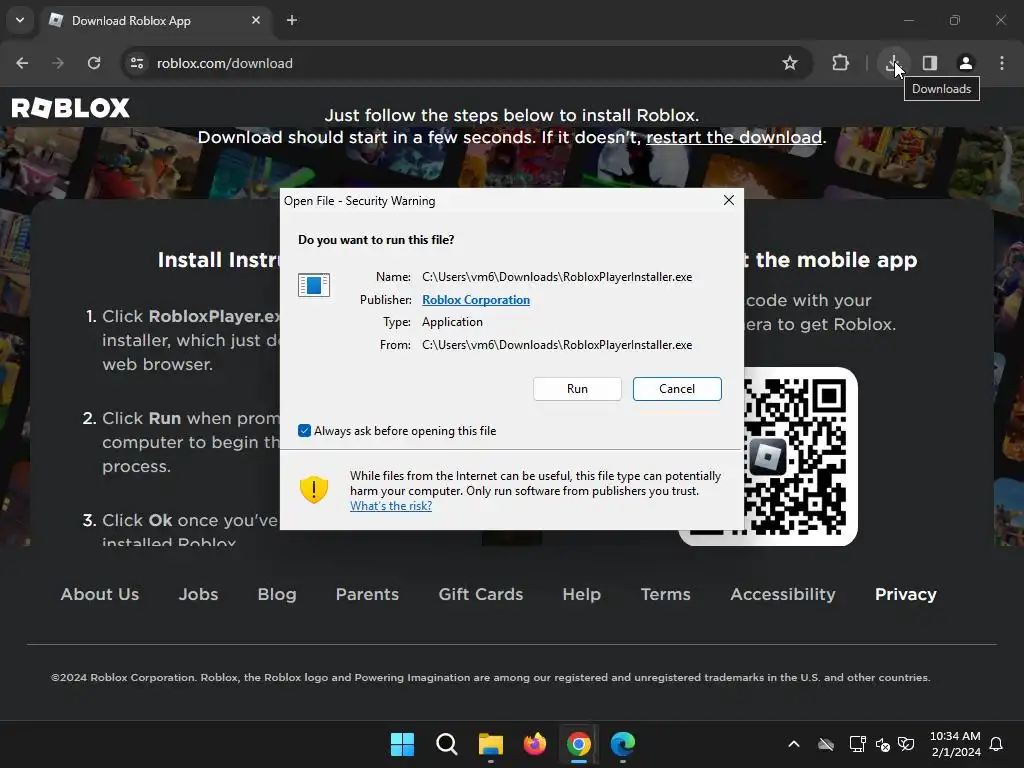Open a new browser tab
The height and width of the screenshot is (768, 1024).
pyautogui.click(x=292, y=20)
